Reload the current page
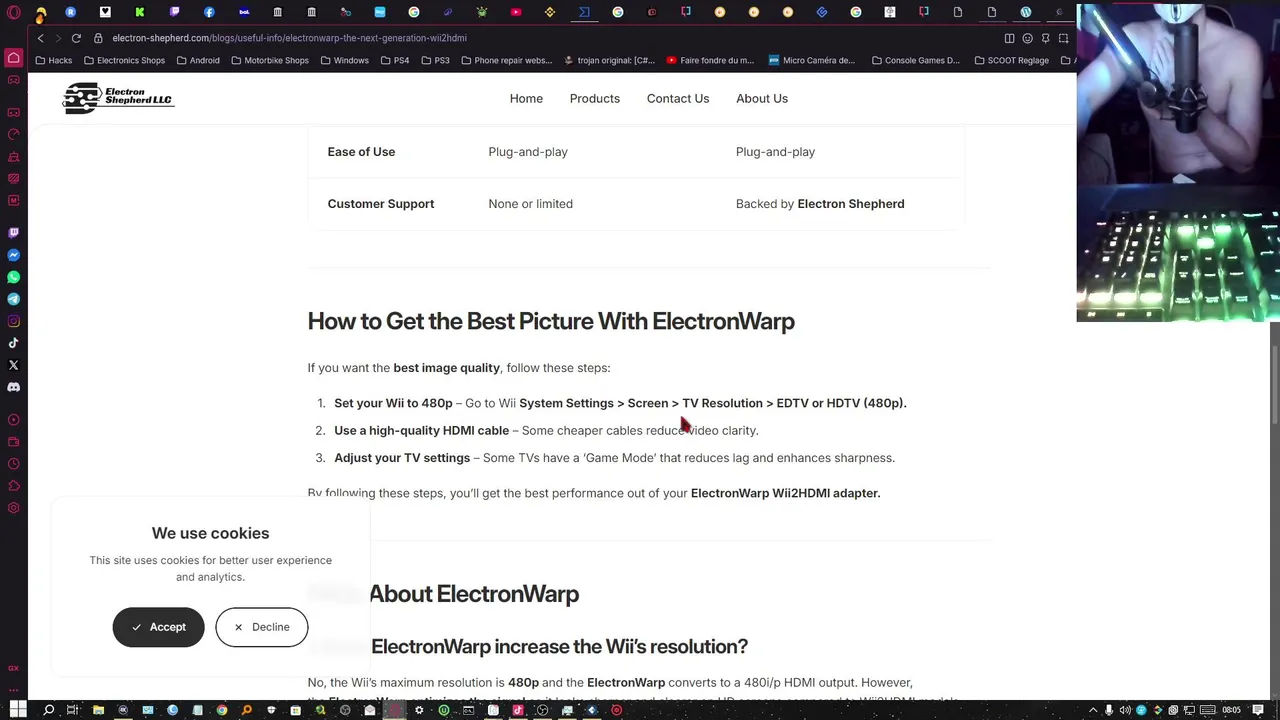 pyautogui.click(x=76, y=38)
